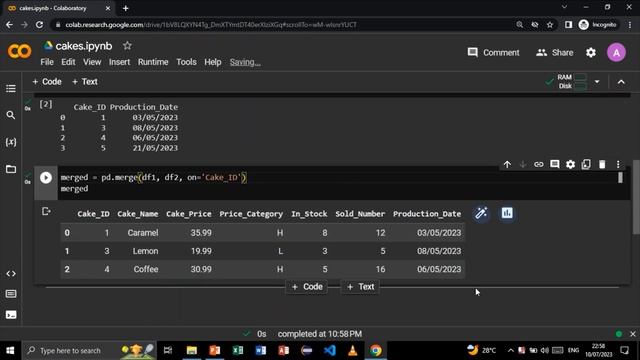Screen dimensions: 640x360
Task: Open the Edit menu
Action: pos(68,62)
